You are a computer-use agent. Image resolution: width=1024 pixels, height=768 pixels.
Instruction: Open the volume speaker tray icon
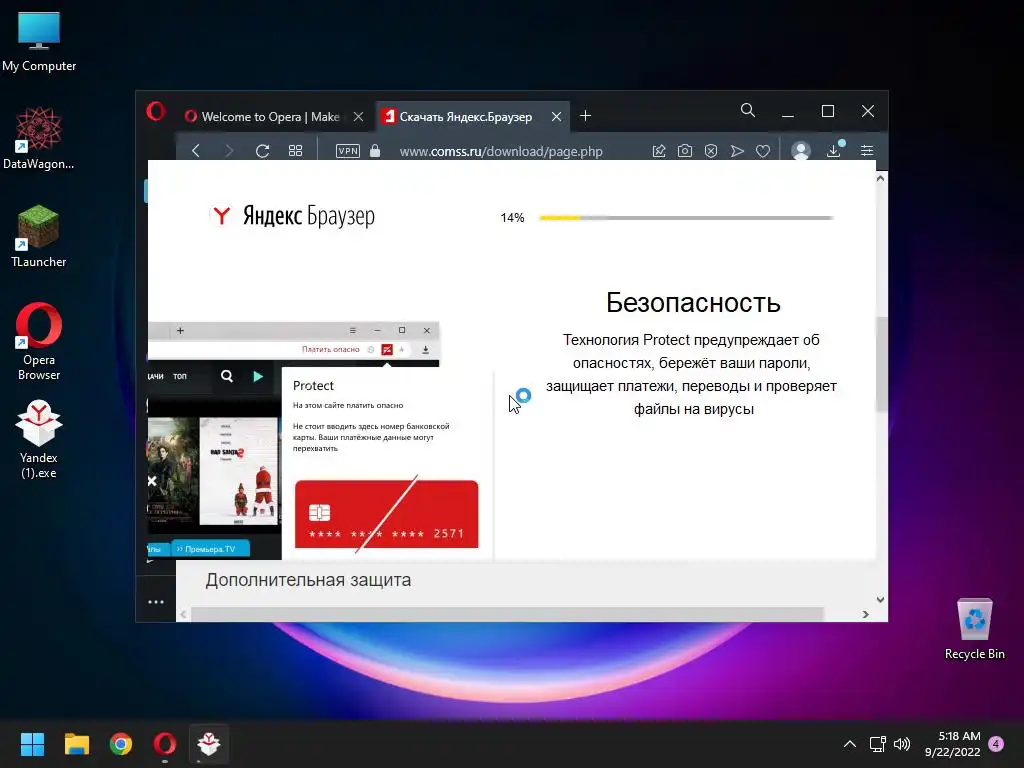point(902,743)
